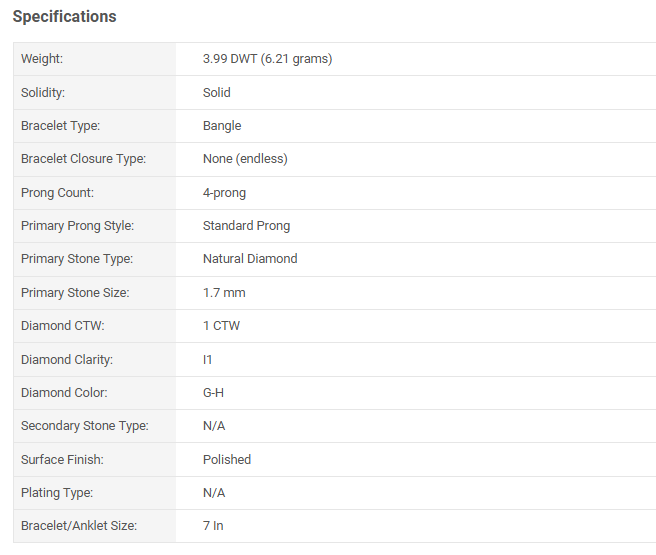Viewport: 656px width, 555px height.
Task: Select the 1.7 mm value
Action: click(224, 293)
